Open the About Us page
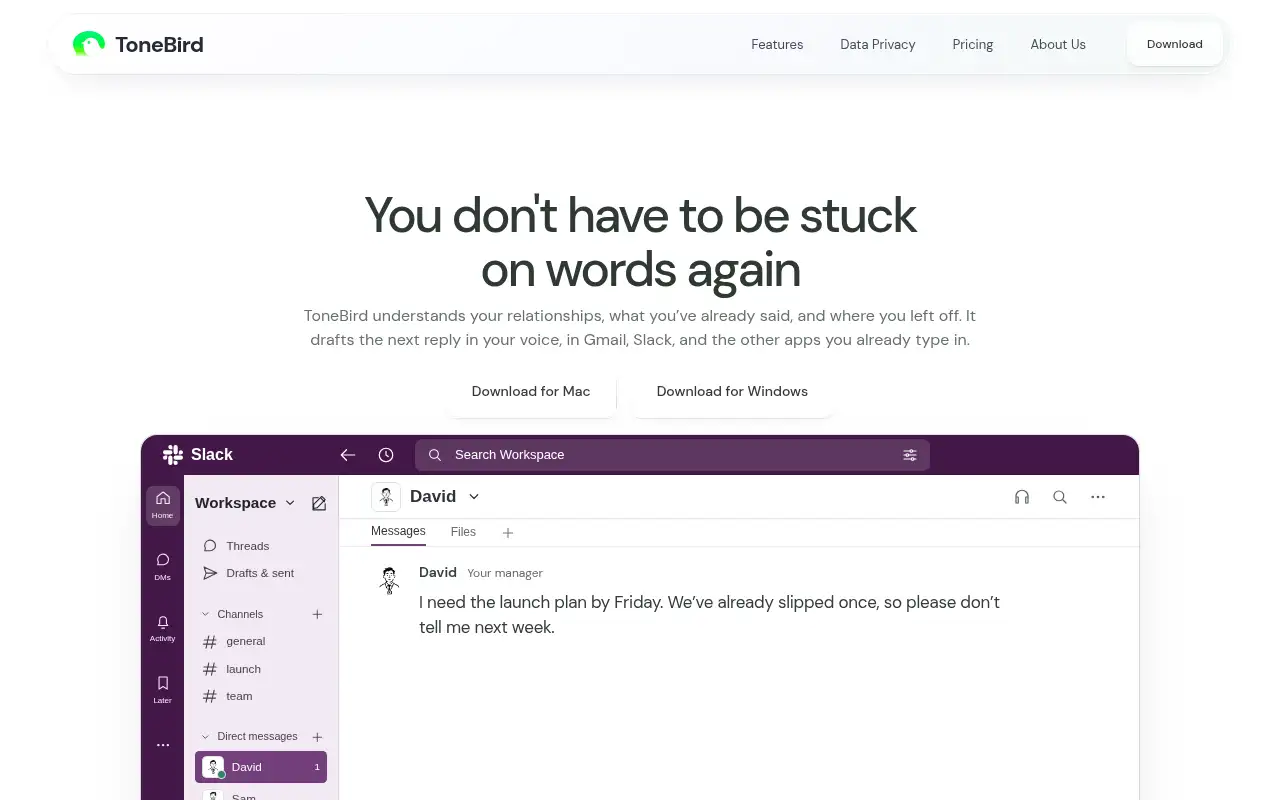The width and height of the screenshot is (1280, 800). [x=1058, y=44]
